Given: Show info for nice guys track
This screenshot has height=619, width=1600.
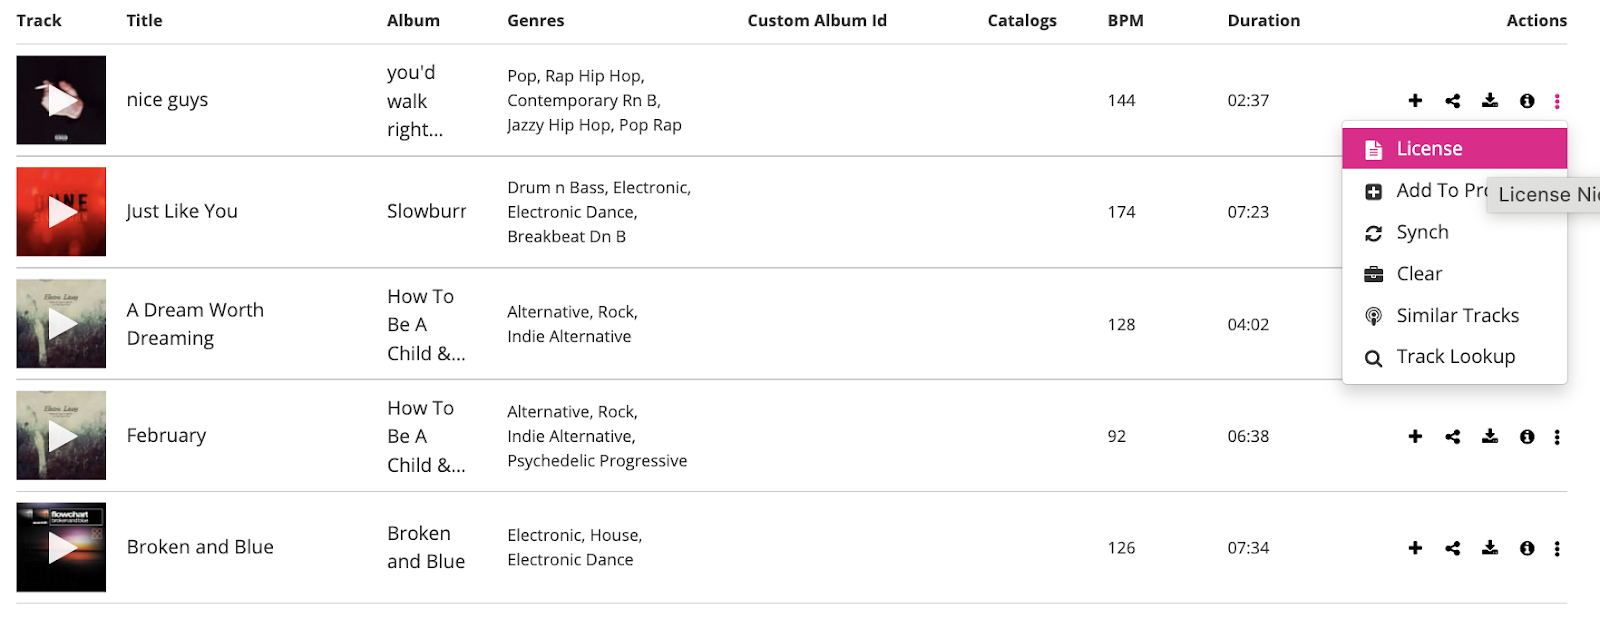Looking at the screenshot, I should click(x=1527, y=100).
